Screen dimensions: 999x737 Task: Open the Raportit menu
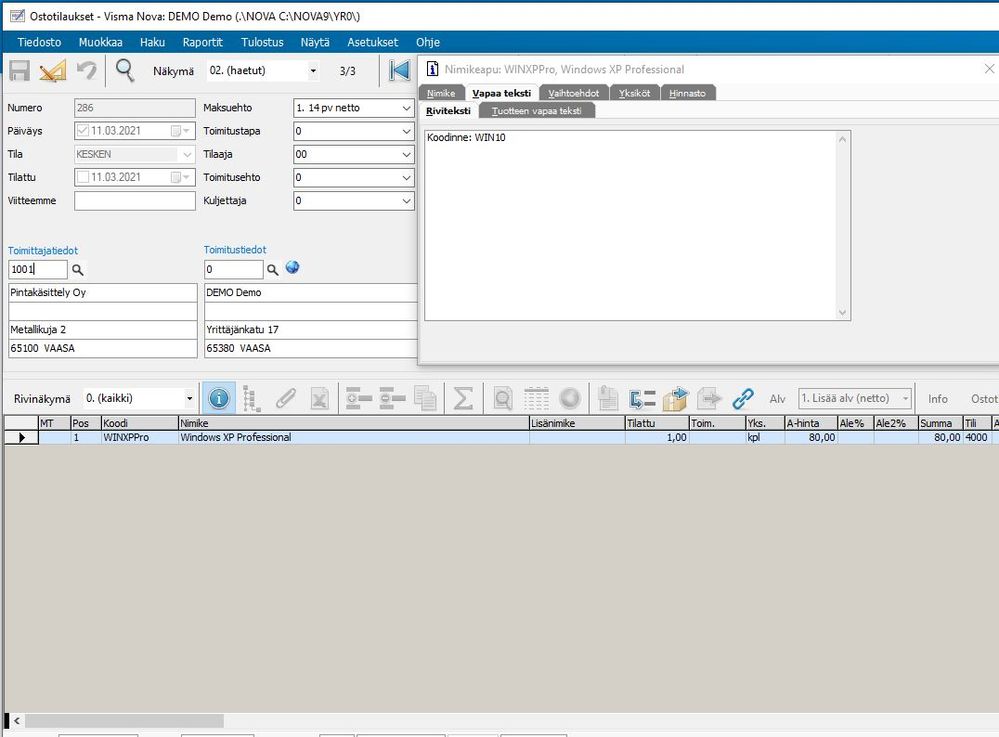click(x=203, y=42)
